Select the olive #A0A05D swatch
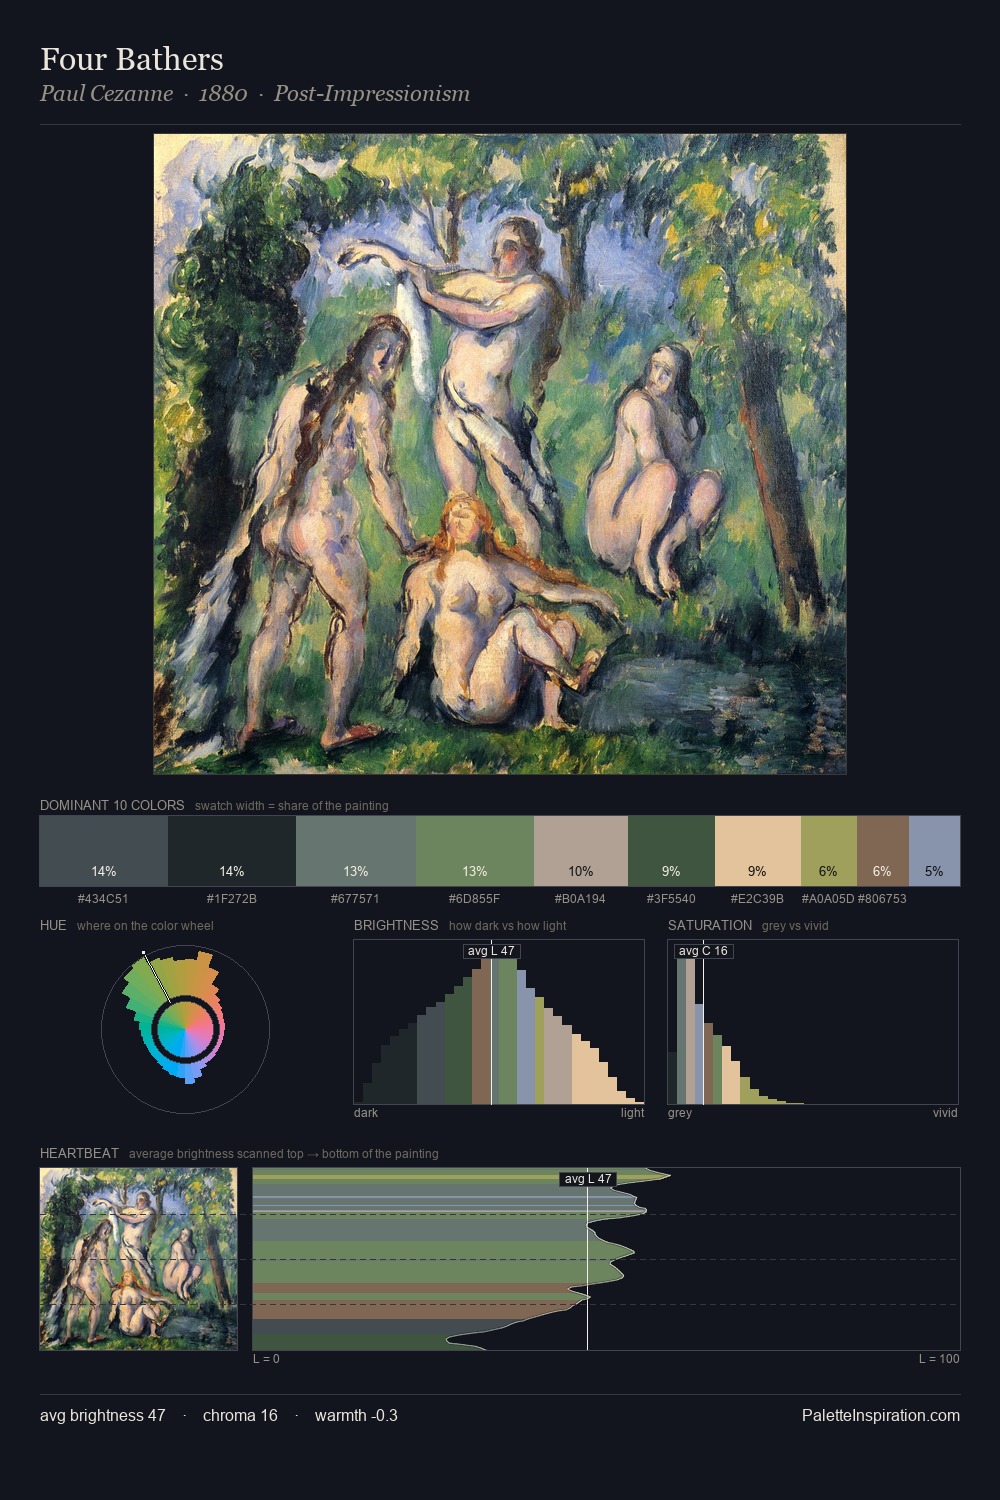 point(829,851)
